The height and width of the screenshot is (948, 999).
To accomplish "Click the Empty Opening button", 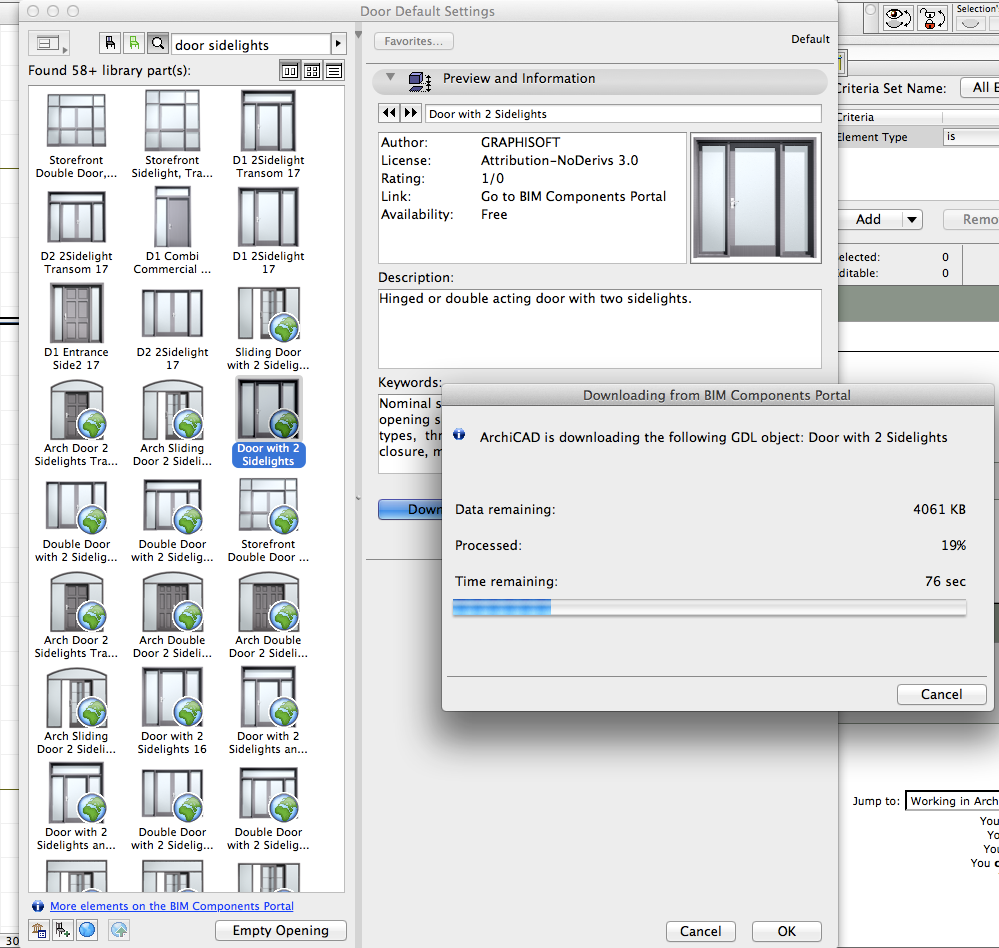I will click(280, 930).
